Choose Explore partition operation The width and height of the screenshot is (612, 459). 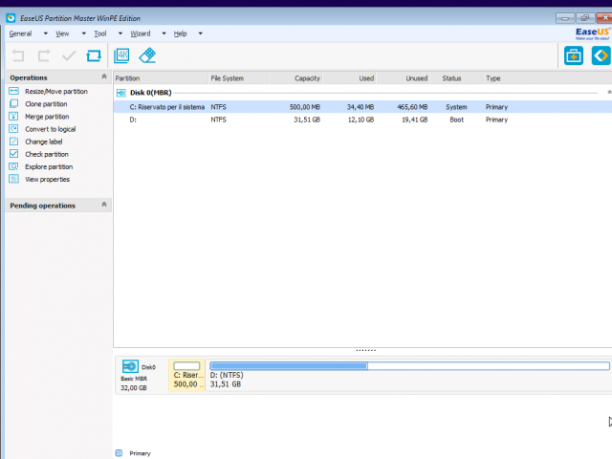[x=49, y=167]
